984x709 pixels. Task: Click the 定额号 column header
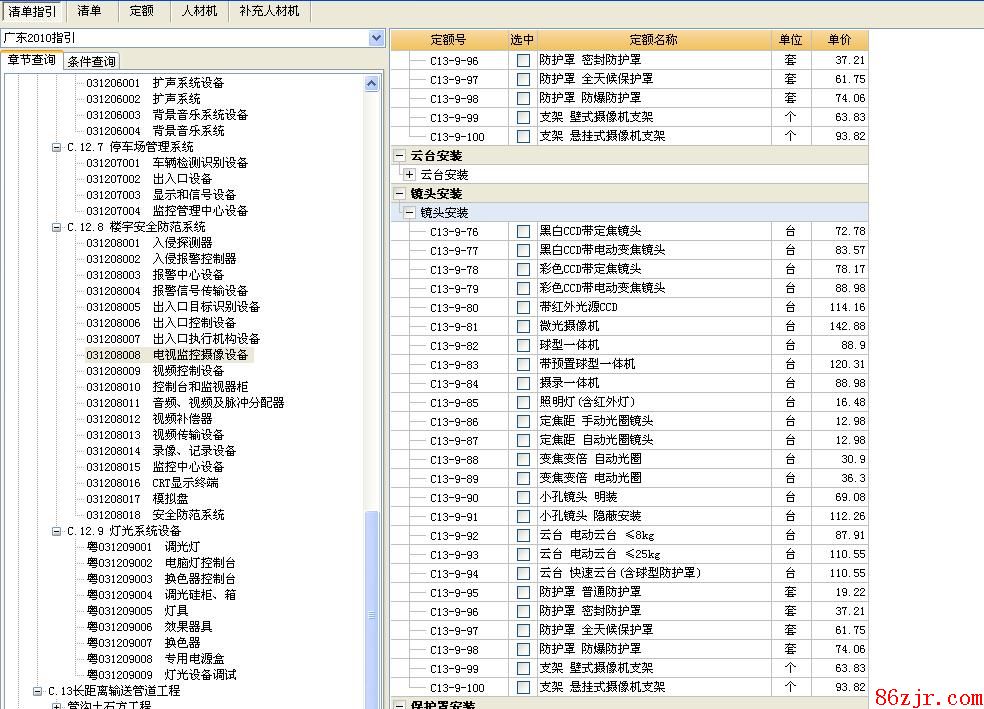coord(448,40)
